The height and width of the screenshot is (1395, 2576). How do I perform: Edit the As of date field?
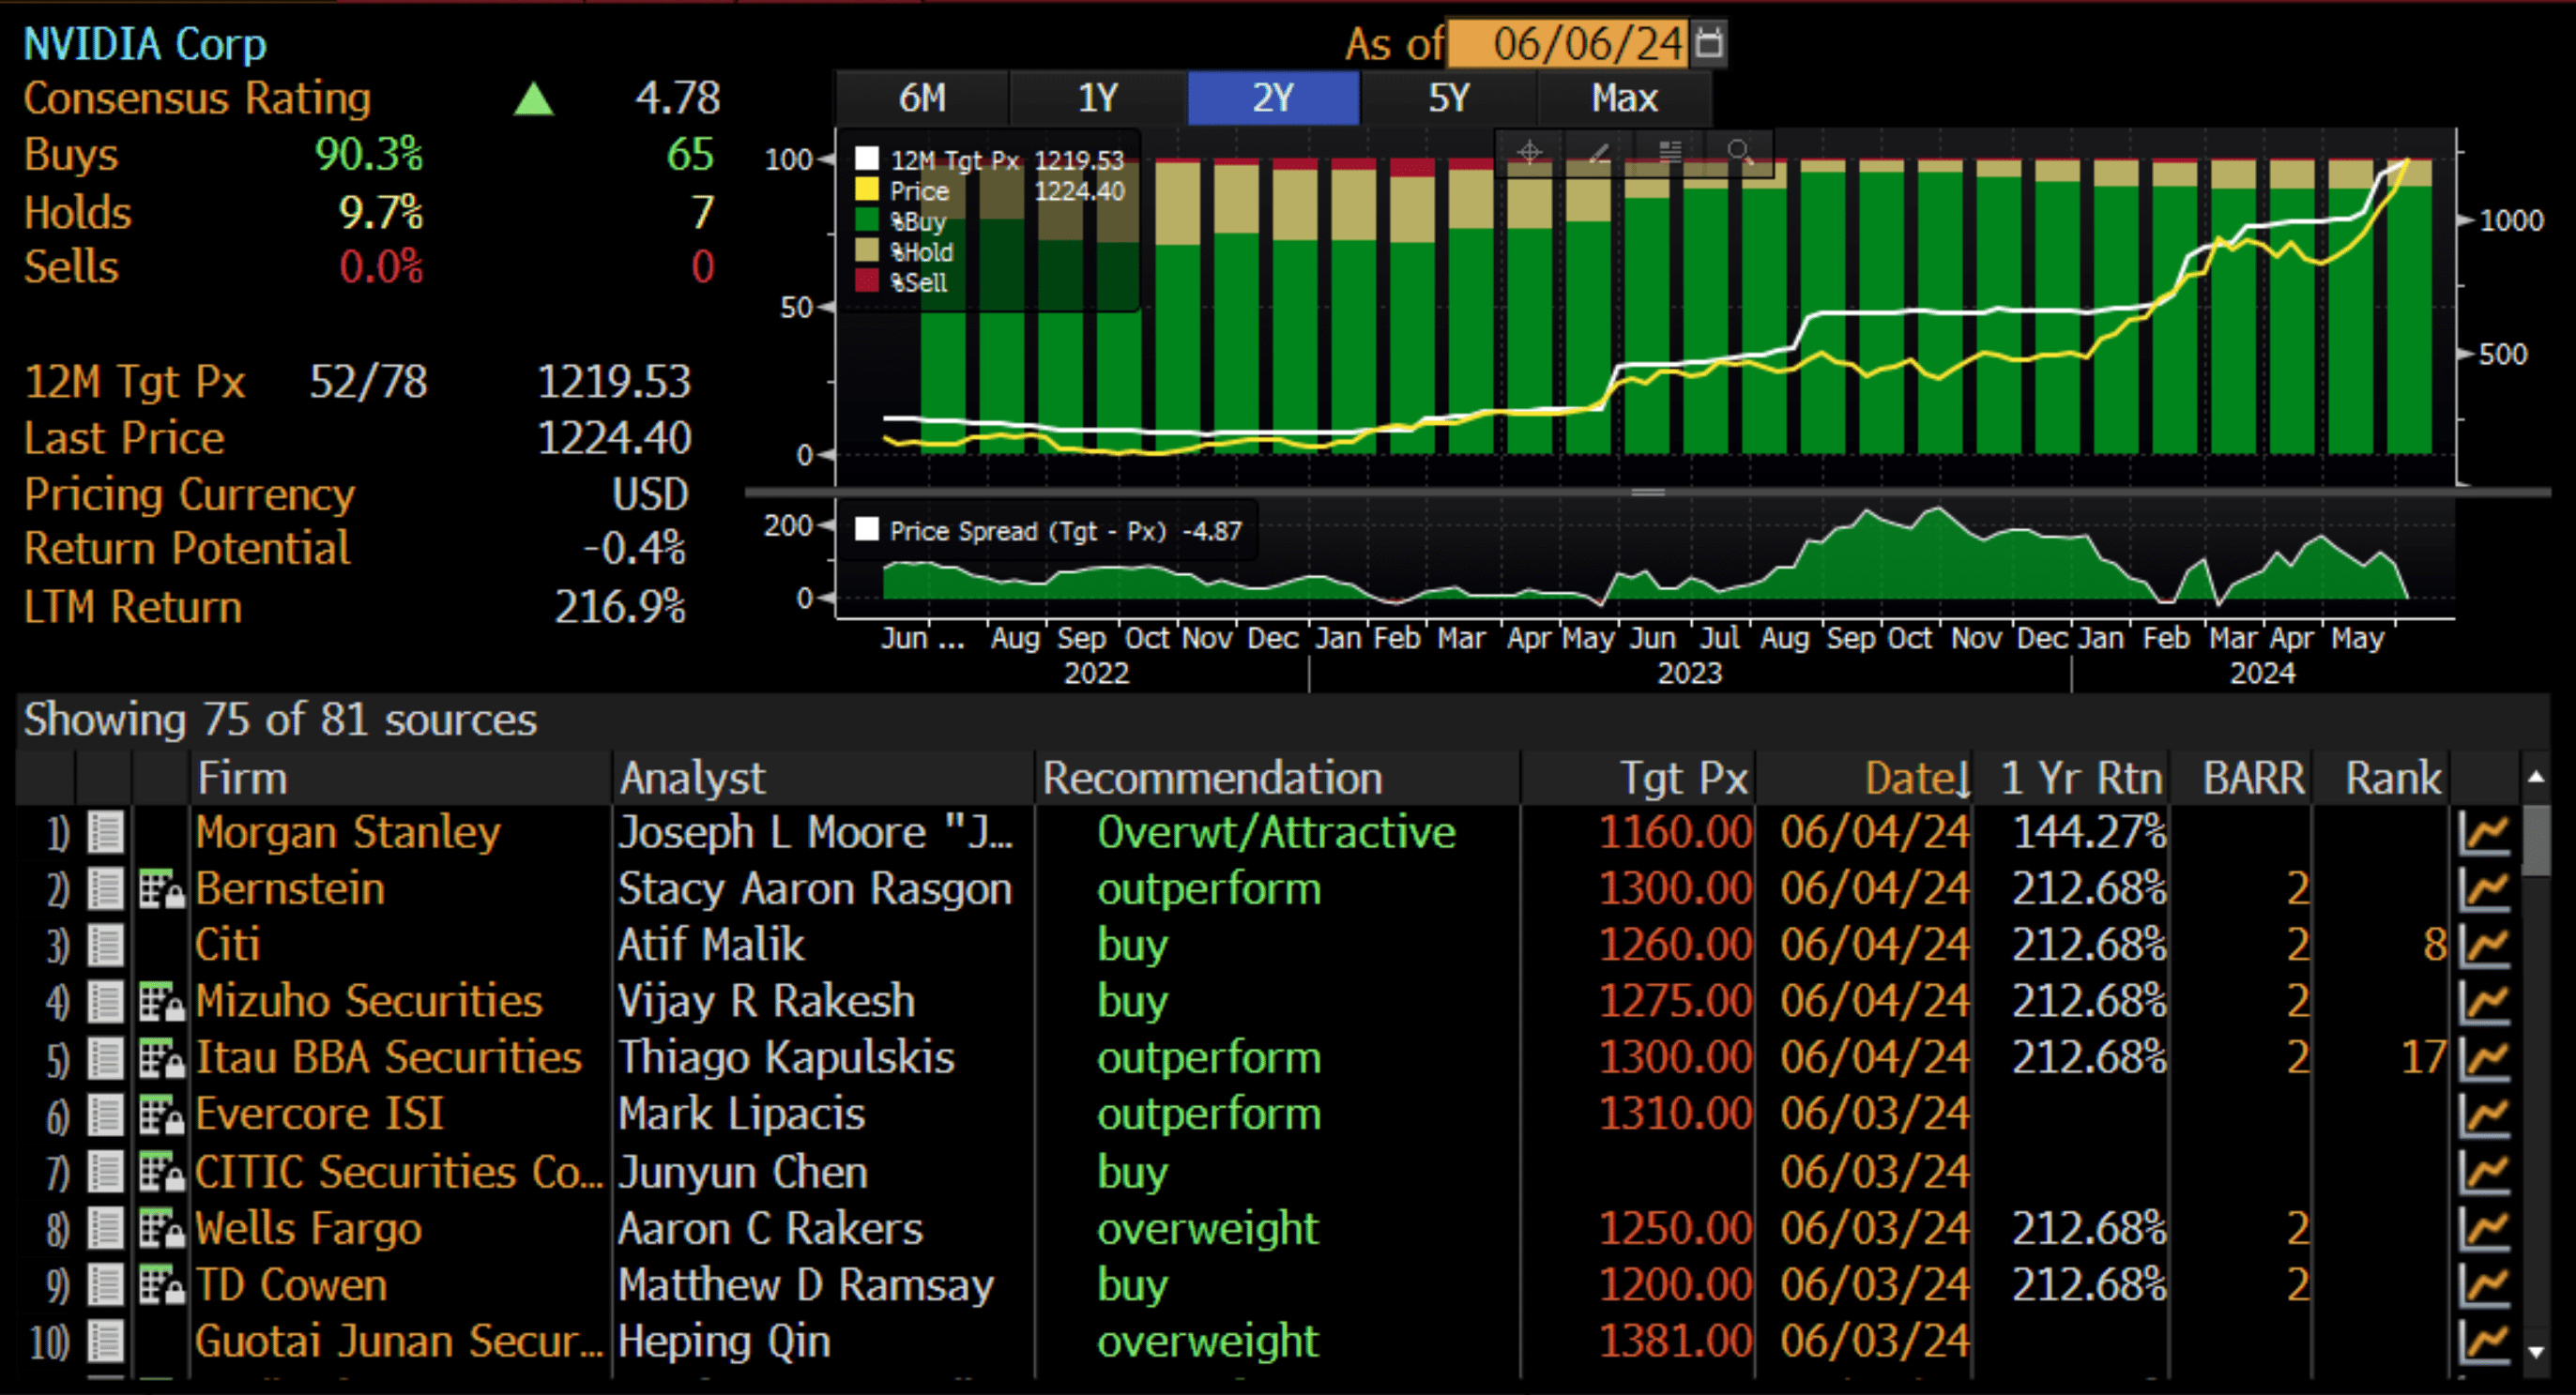click(1568, 44)
